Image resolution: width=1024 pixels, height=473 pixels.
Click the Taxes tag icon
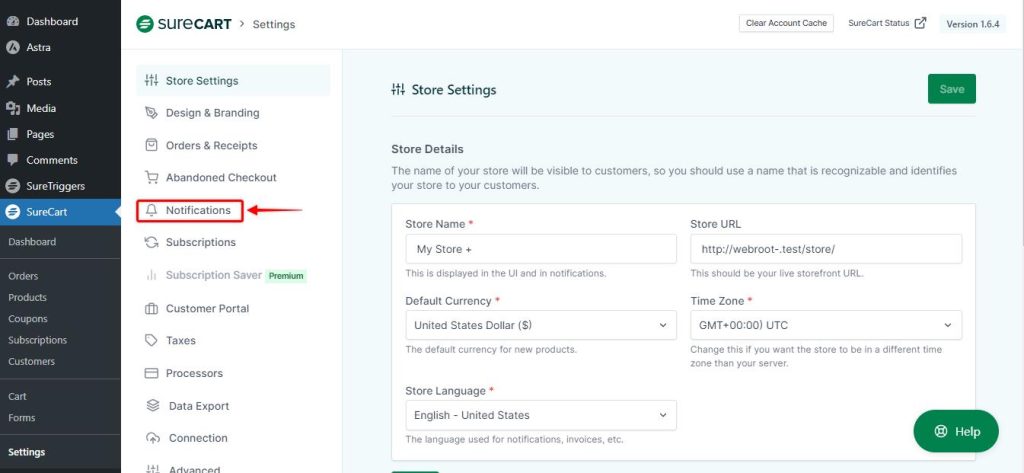(152, 340)
